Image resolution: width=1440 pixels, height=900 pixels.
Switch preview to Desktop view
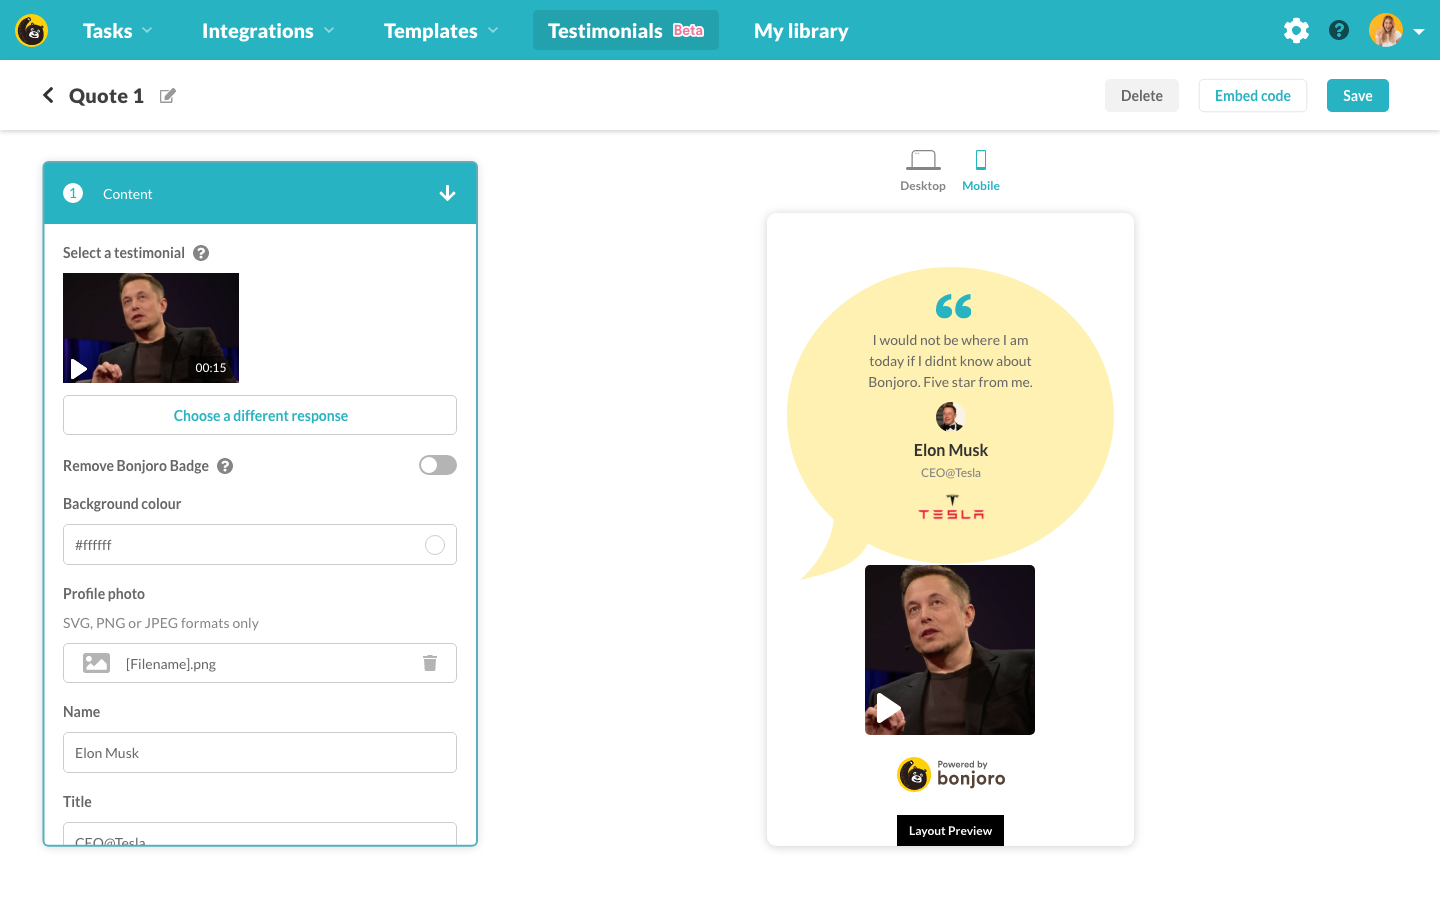[922, 171]
